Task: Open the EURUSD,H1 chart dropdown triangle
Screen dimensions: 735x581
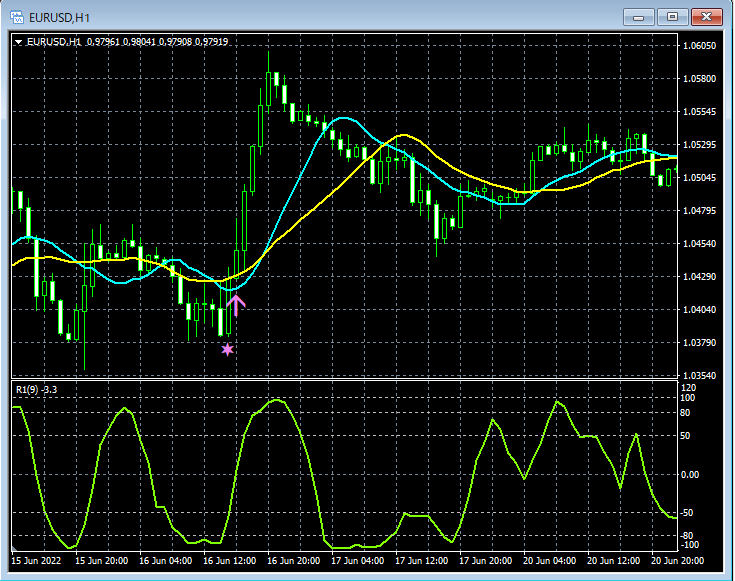Action: tap(19, 42)
